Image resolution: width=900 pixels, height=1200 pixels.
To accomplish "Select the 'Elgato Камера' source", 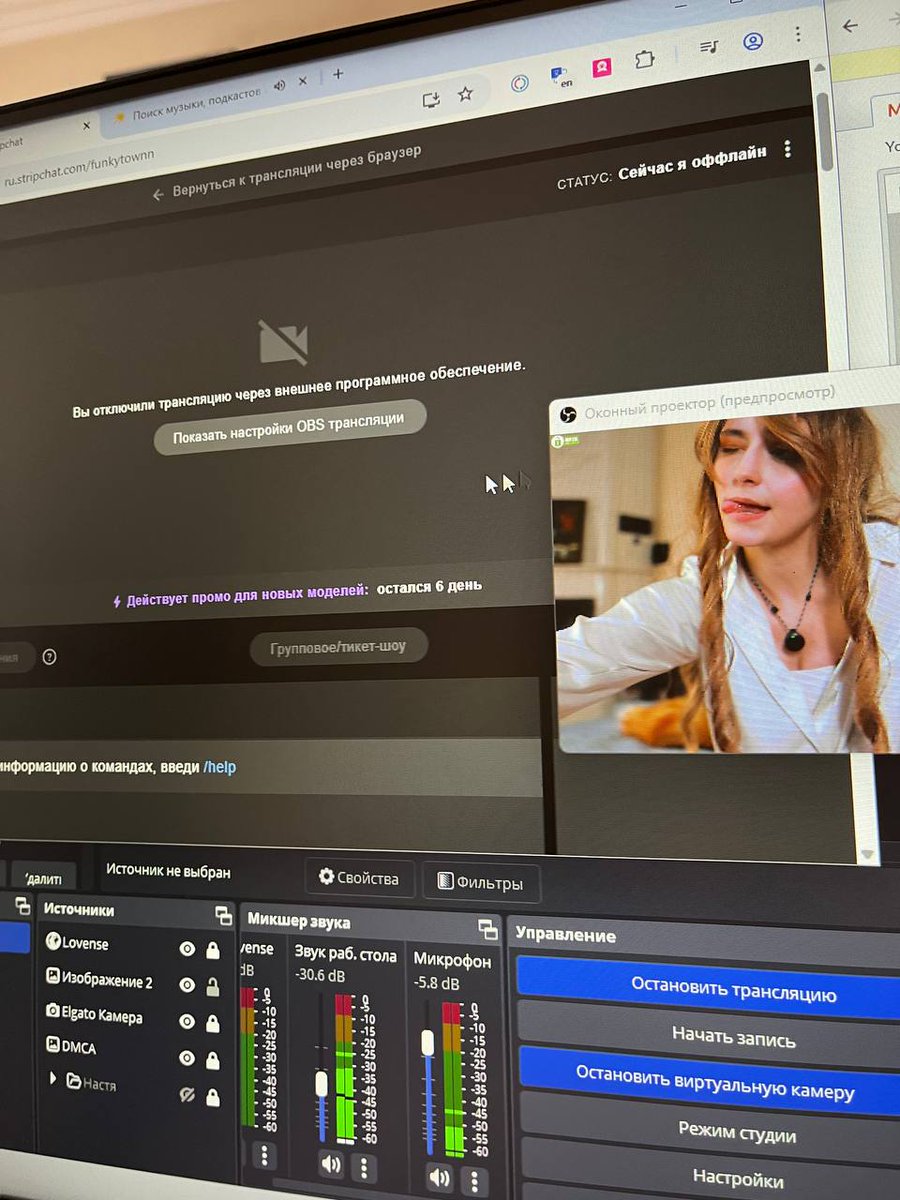I will pyautogui.click(x=94, y=1015).
